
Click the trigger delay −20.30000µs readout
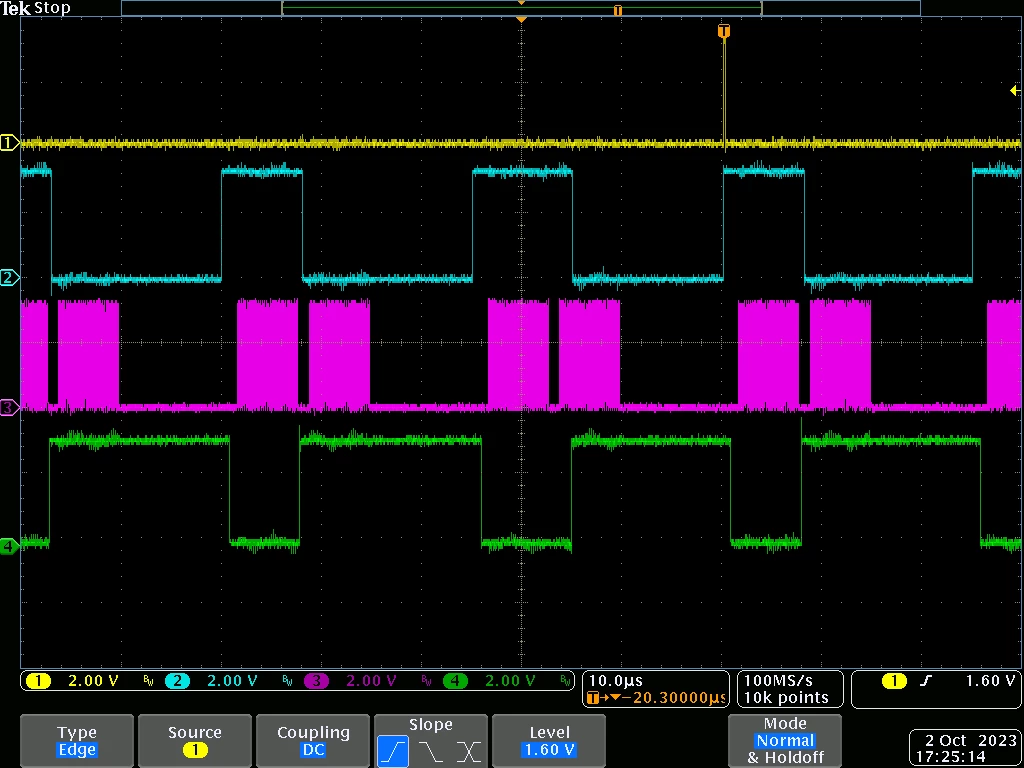pos(656,698)
